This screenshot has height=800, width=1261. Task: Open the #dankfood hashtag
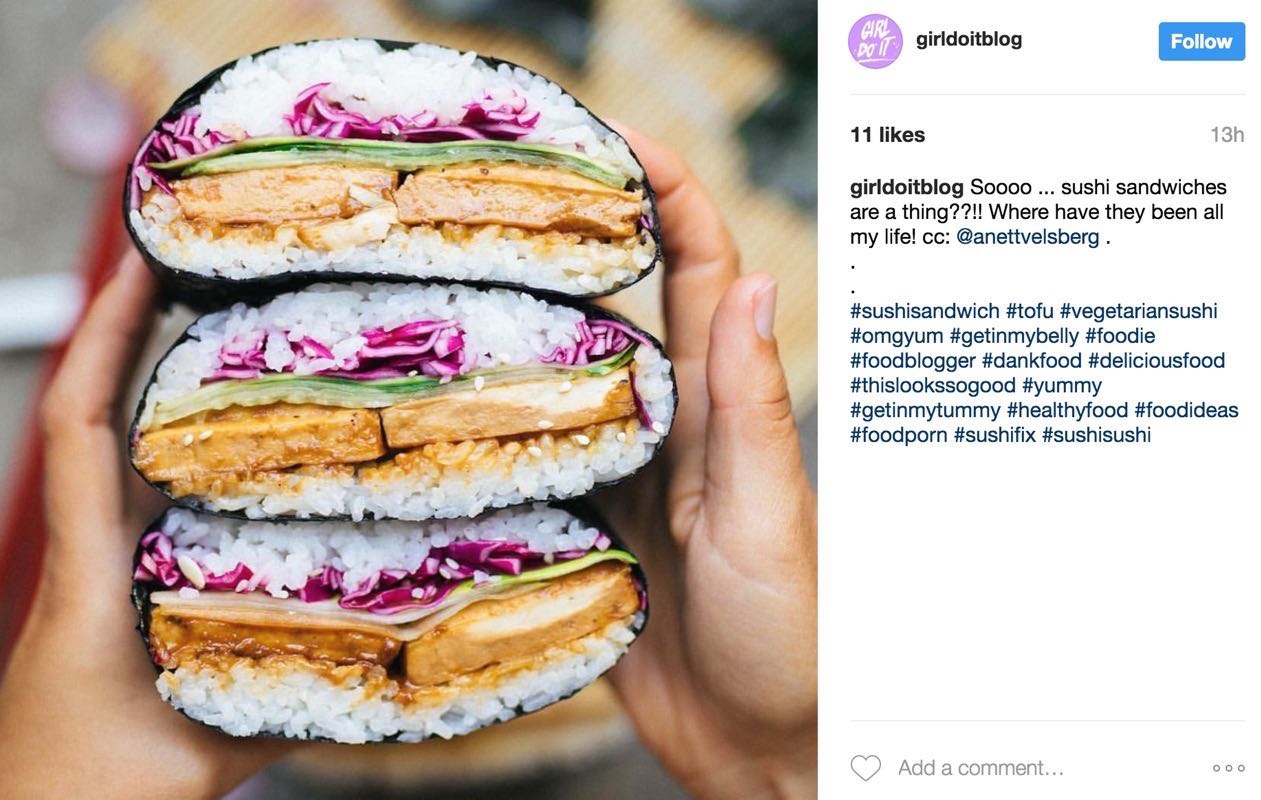(1032, 361)
